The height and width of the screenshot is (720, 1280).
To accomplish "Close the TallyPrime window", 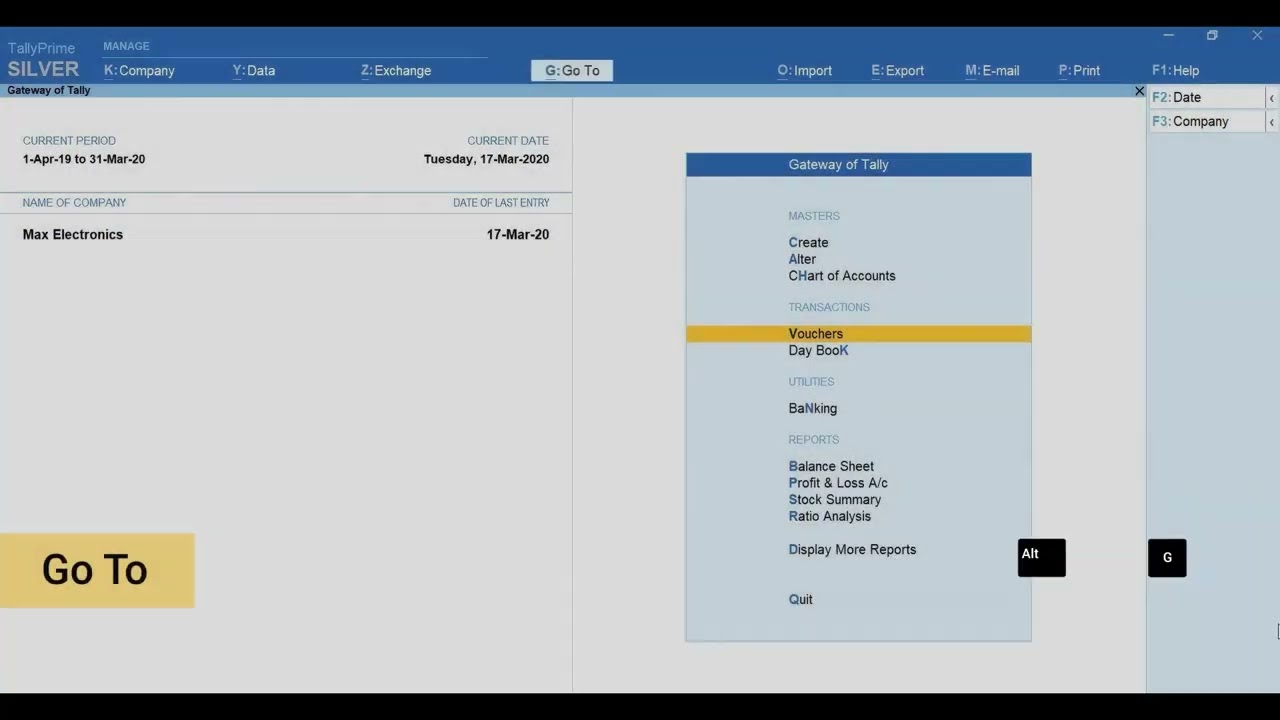I will [x=1257, y=35].
